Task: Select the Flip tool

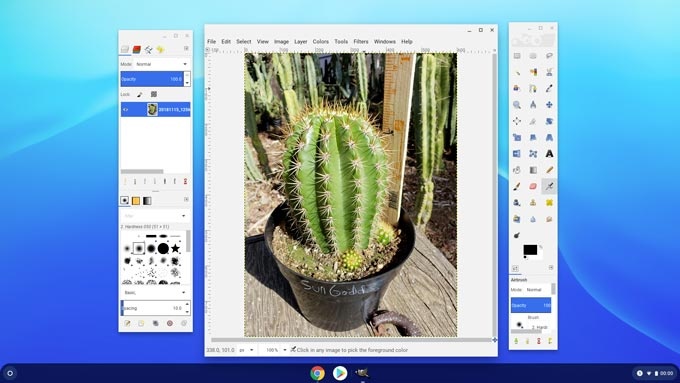Action: pyautogui.click(x=517, y=154)
